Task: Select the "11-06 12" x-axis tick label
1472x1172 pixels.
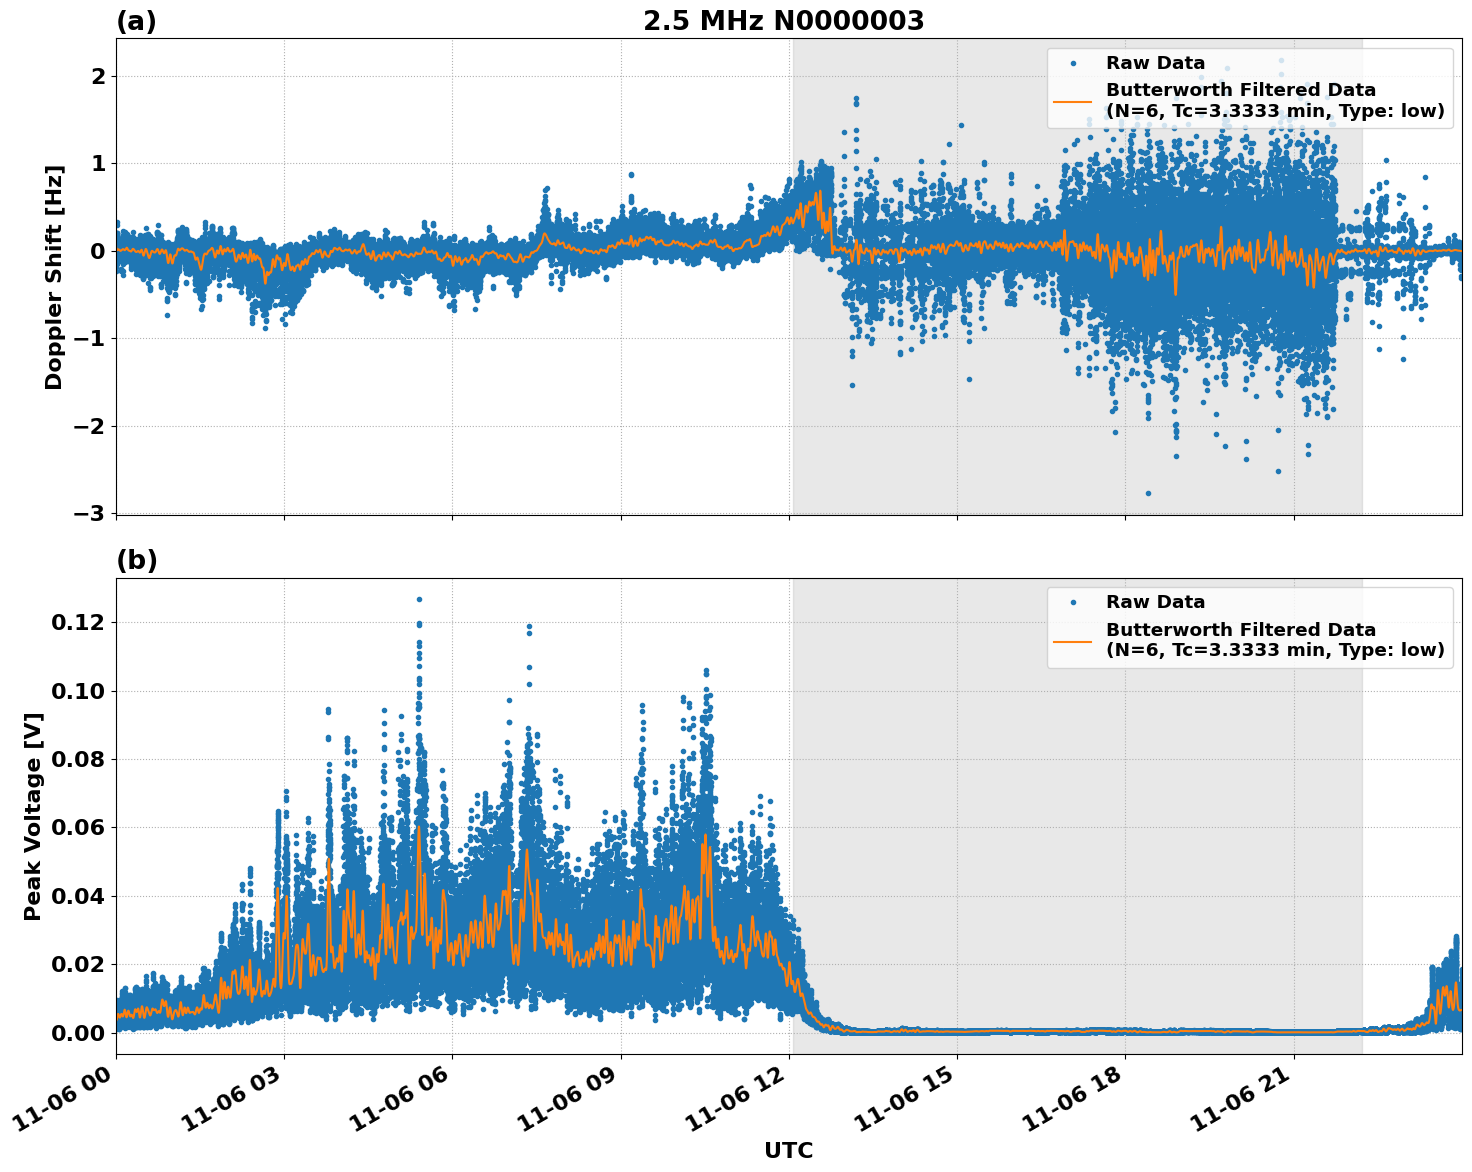Action: [x=731, y=1101]
